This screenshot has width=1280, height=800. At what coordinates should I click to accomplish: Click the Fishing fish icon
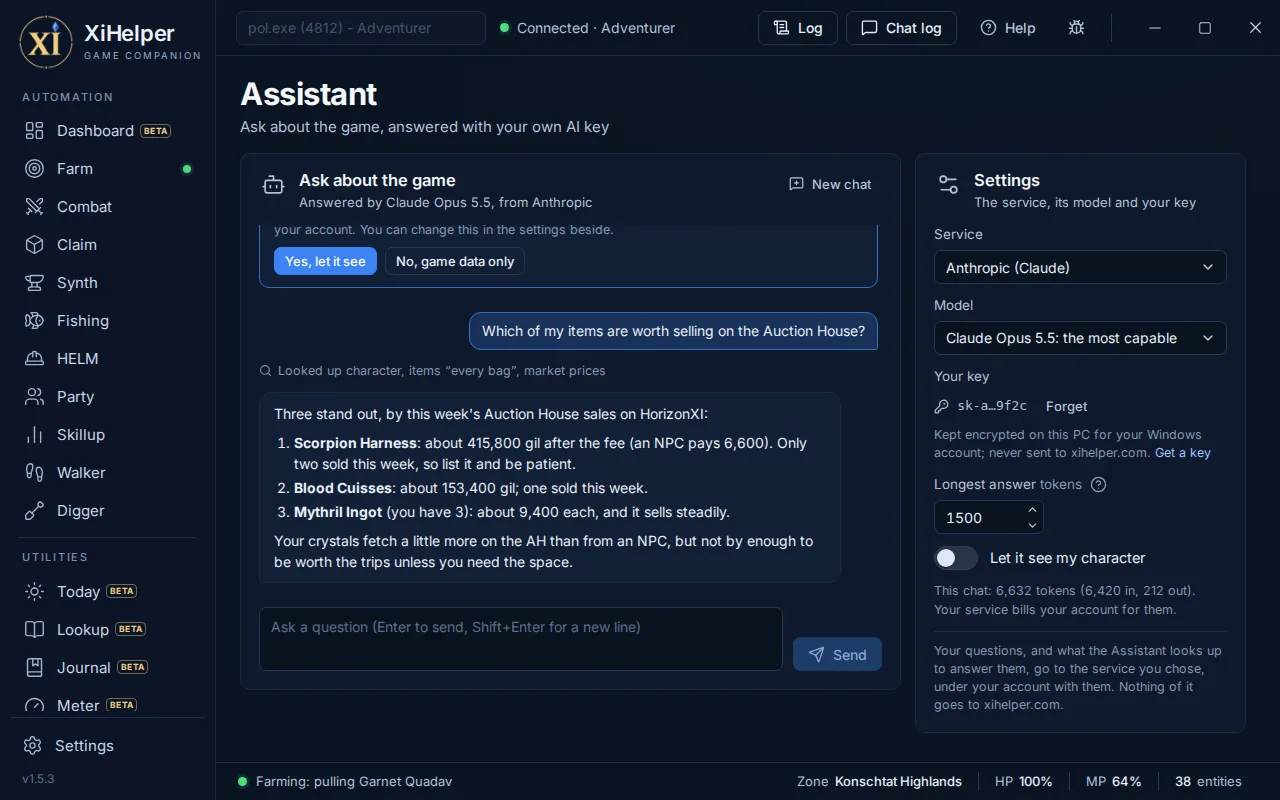(35, 321)
